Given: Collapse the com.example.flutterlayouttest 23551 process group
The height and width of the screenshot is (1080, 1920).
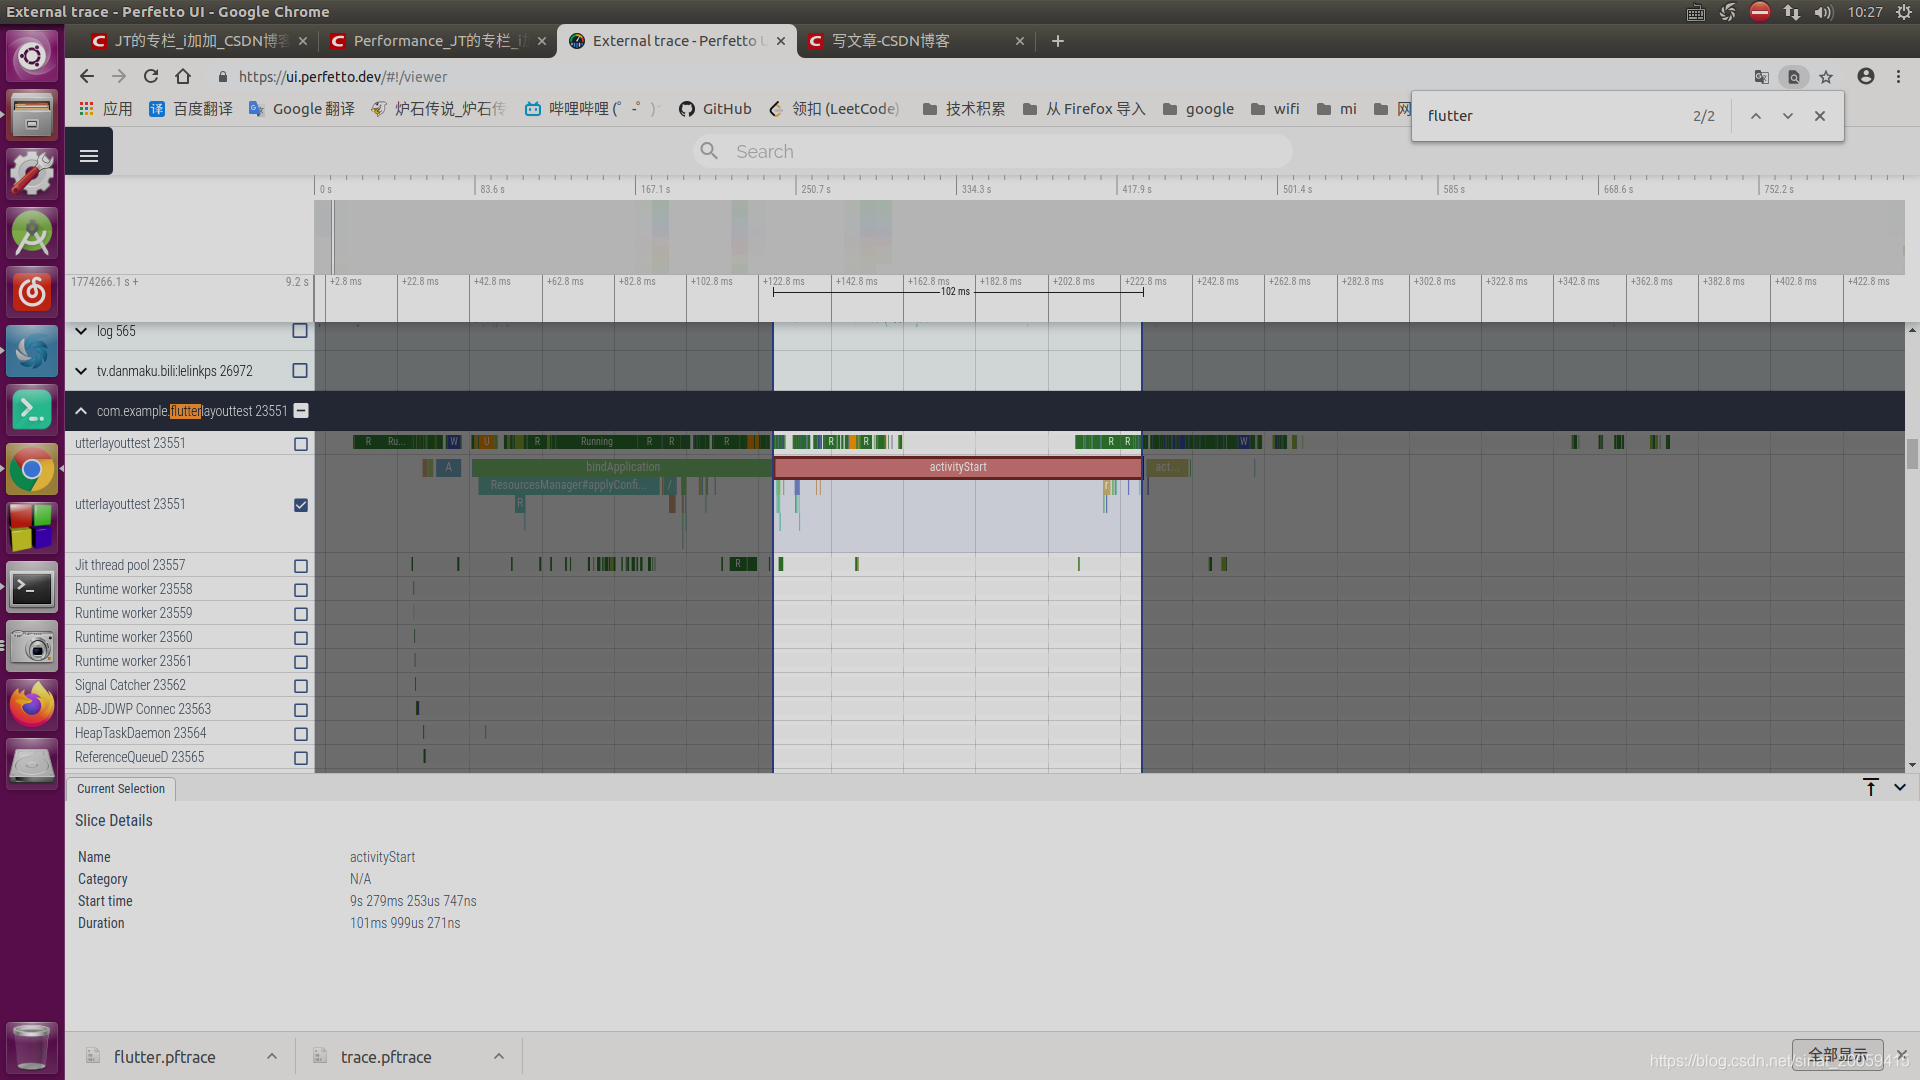Looking at the screenshot, I should pyautogui.click(x=81, y=411).
